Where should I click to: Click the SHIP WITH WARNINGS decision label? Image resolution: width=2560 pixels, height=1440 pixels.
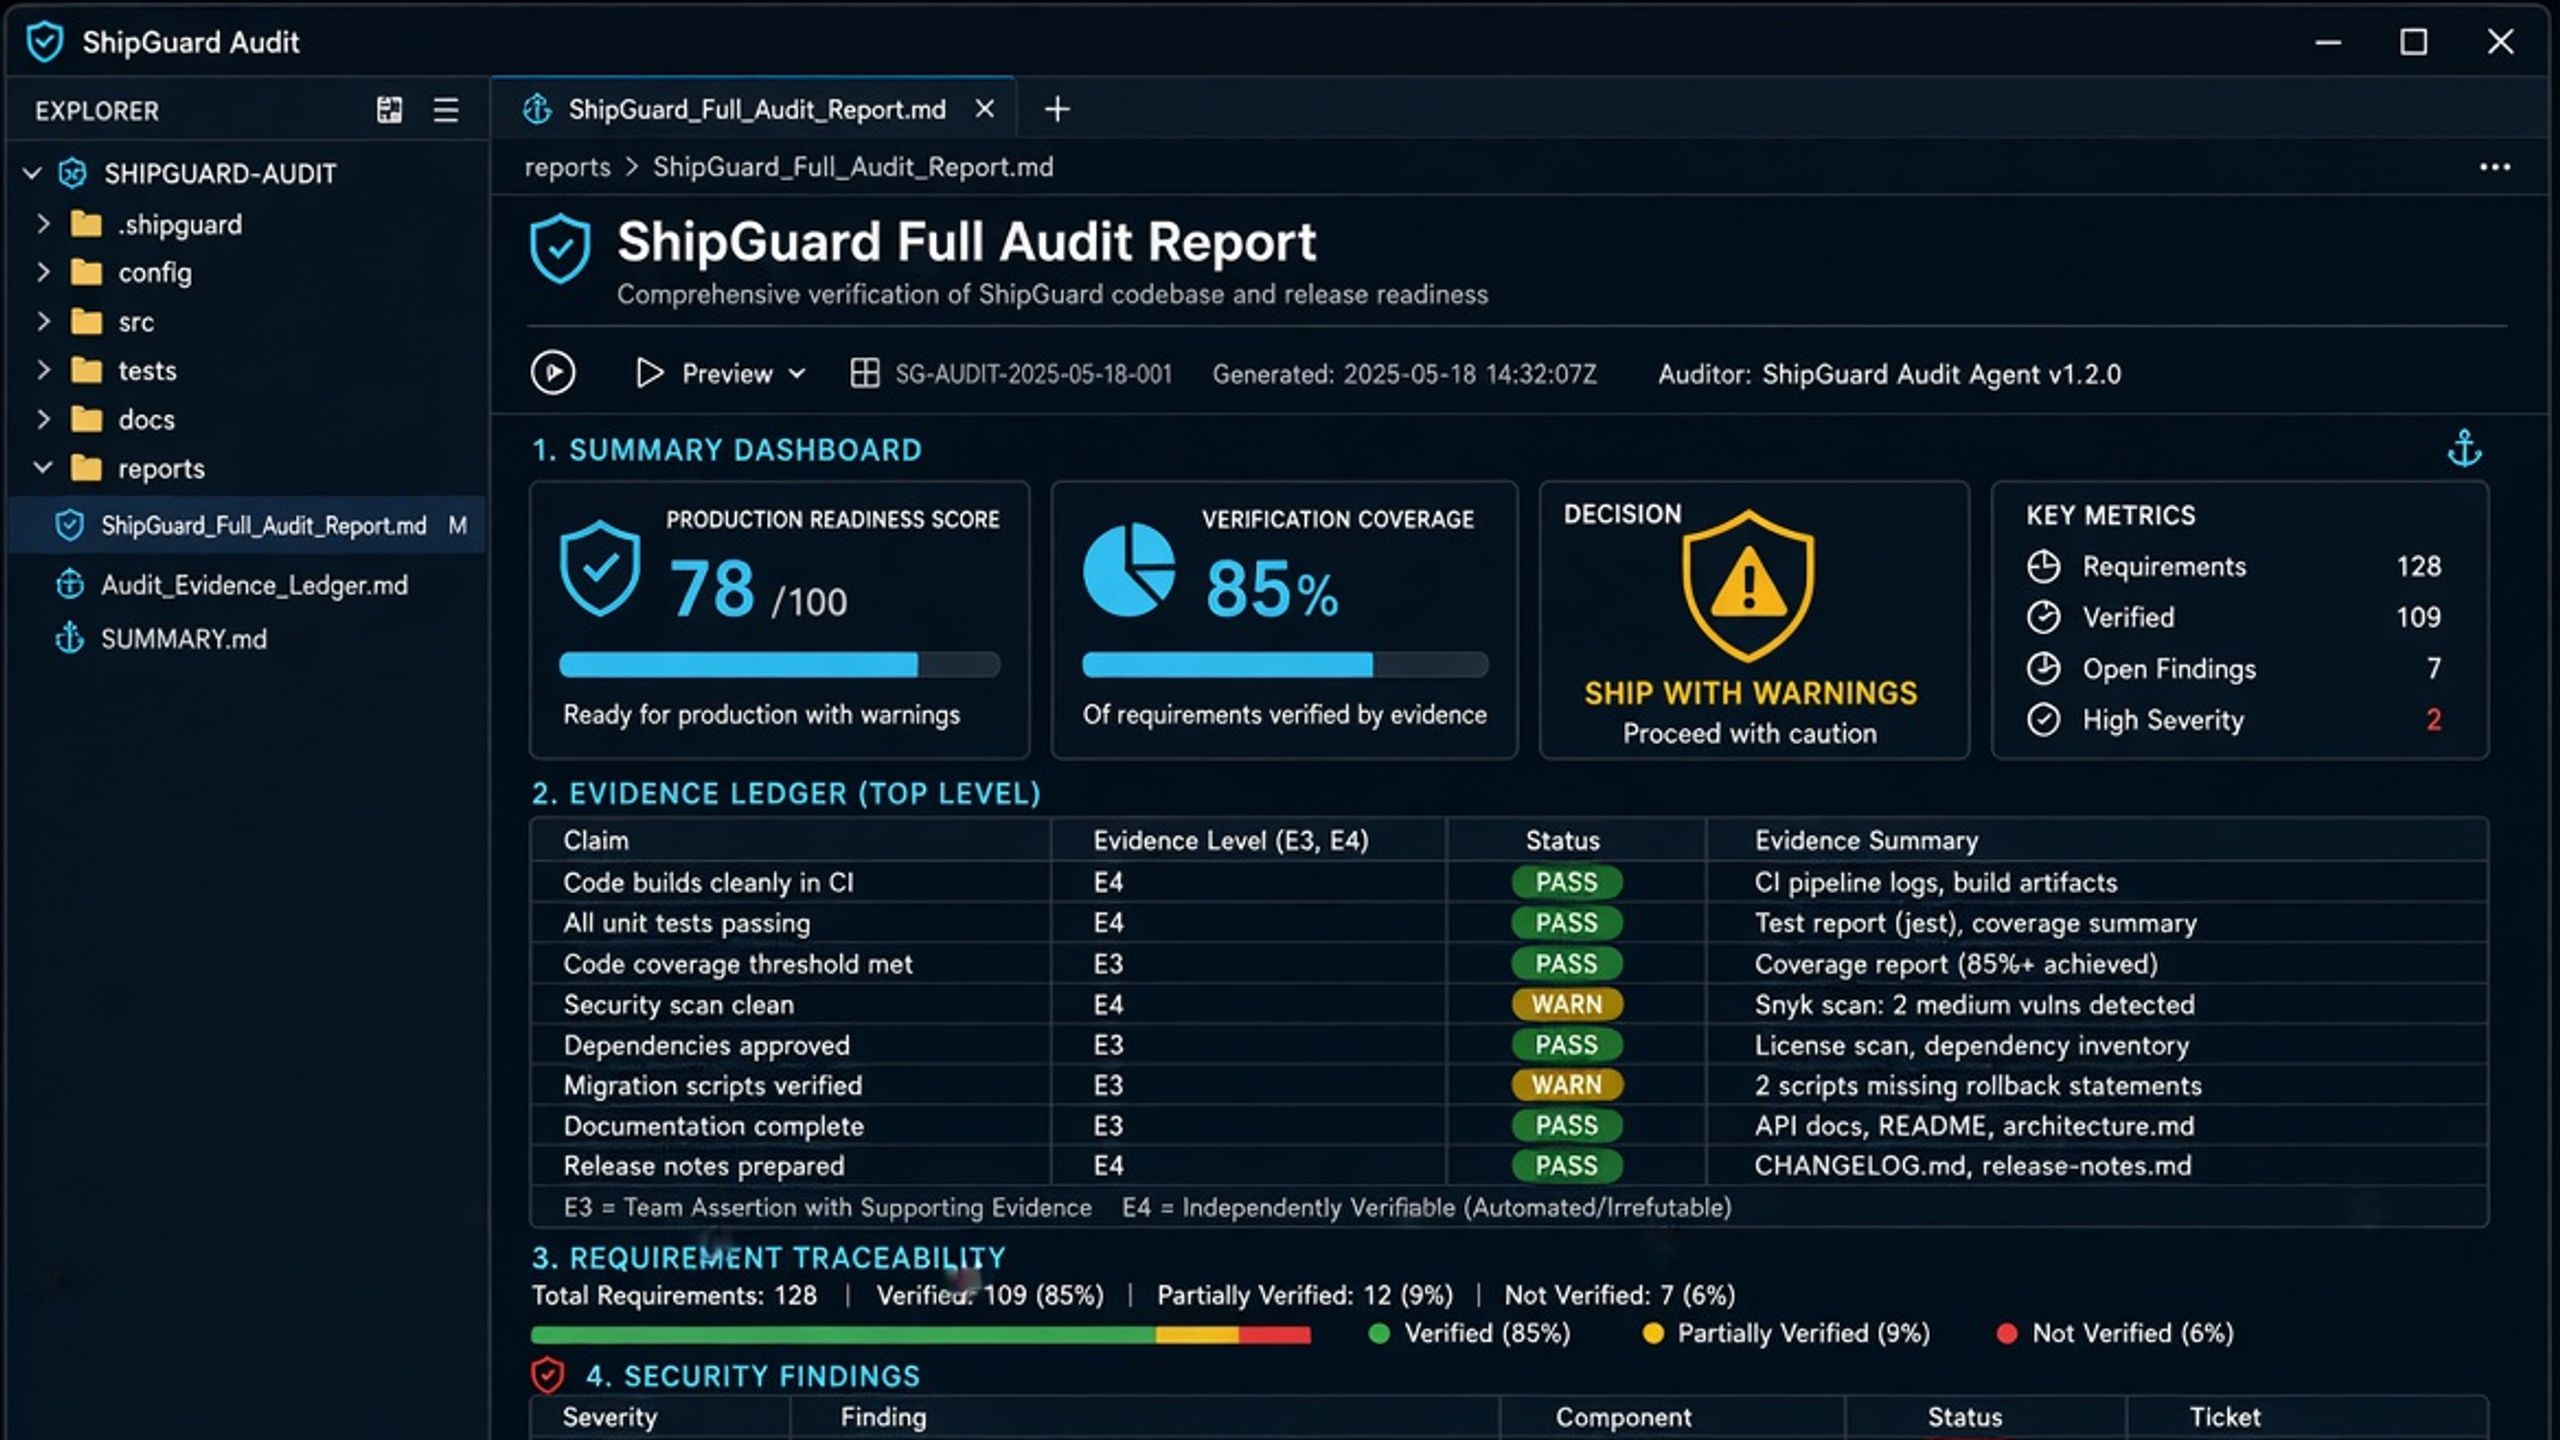pyautogui.click(x=1751, y=693)
